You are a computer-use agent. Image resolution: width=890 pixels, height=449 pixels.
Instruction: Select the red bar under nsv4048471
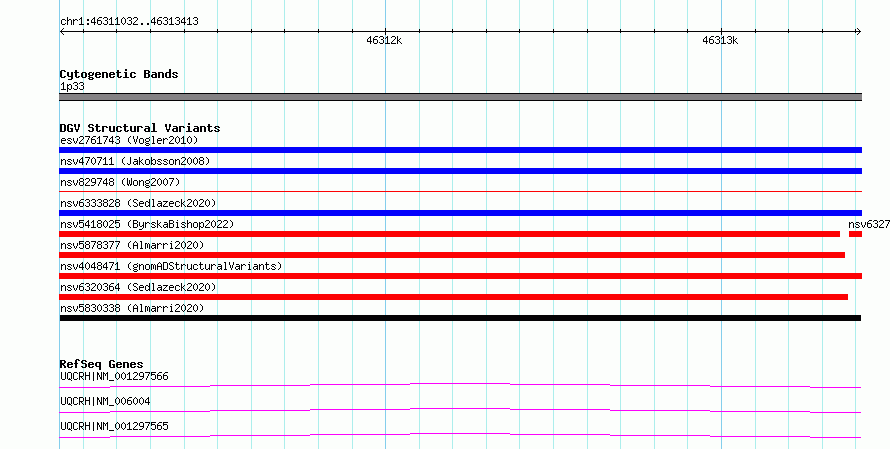460,276
